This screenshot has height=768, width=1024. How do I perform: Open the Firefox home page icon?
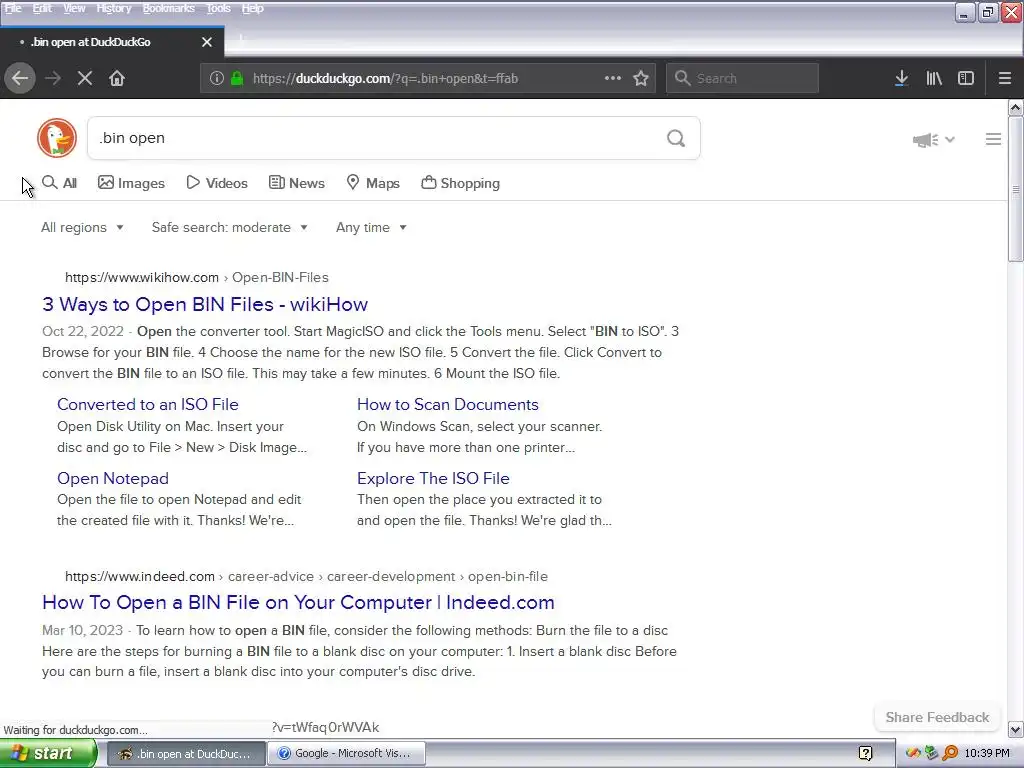tap(117, 78)
